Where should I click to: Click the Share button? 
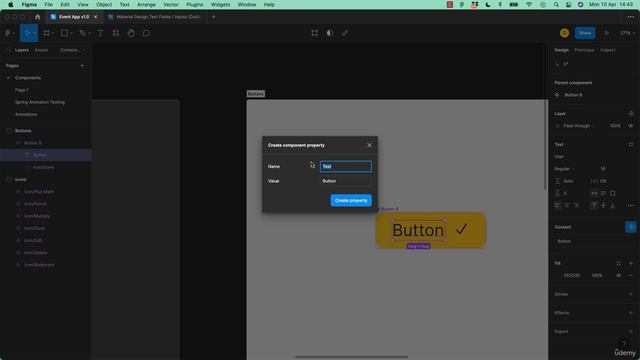(585, 33)
